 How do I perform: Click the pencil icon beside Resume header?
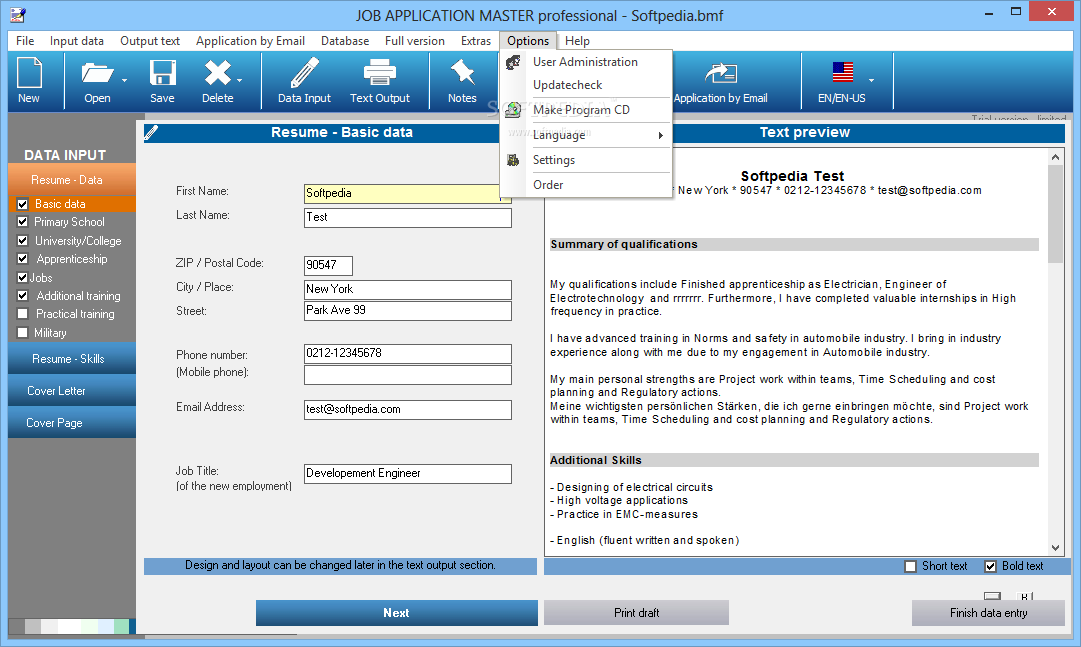[x=151, y=132]
